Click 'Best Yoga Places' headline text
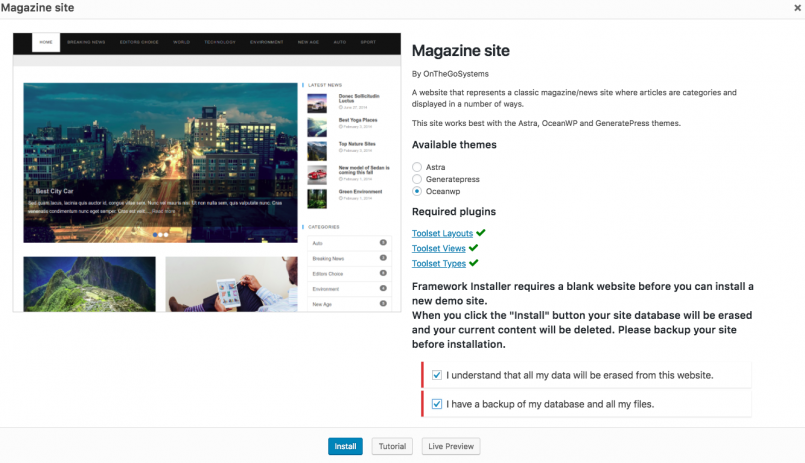This screenshot has height=463, width=805. click(x=358, y=120)
